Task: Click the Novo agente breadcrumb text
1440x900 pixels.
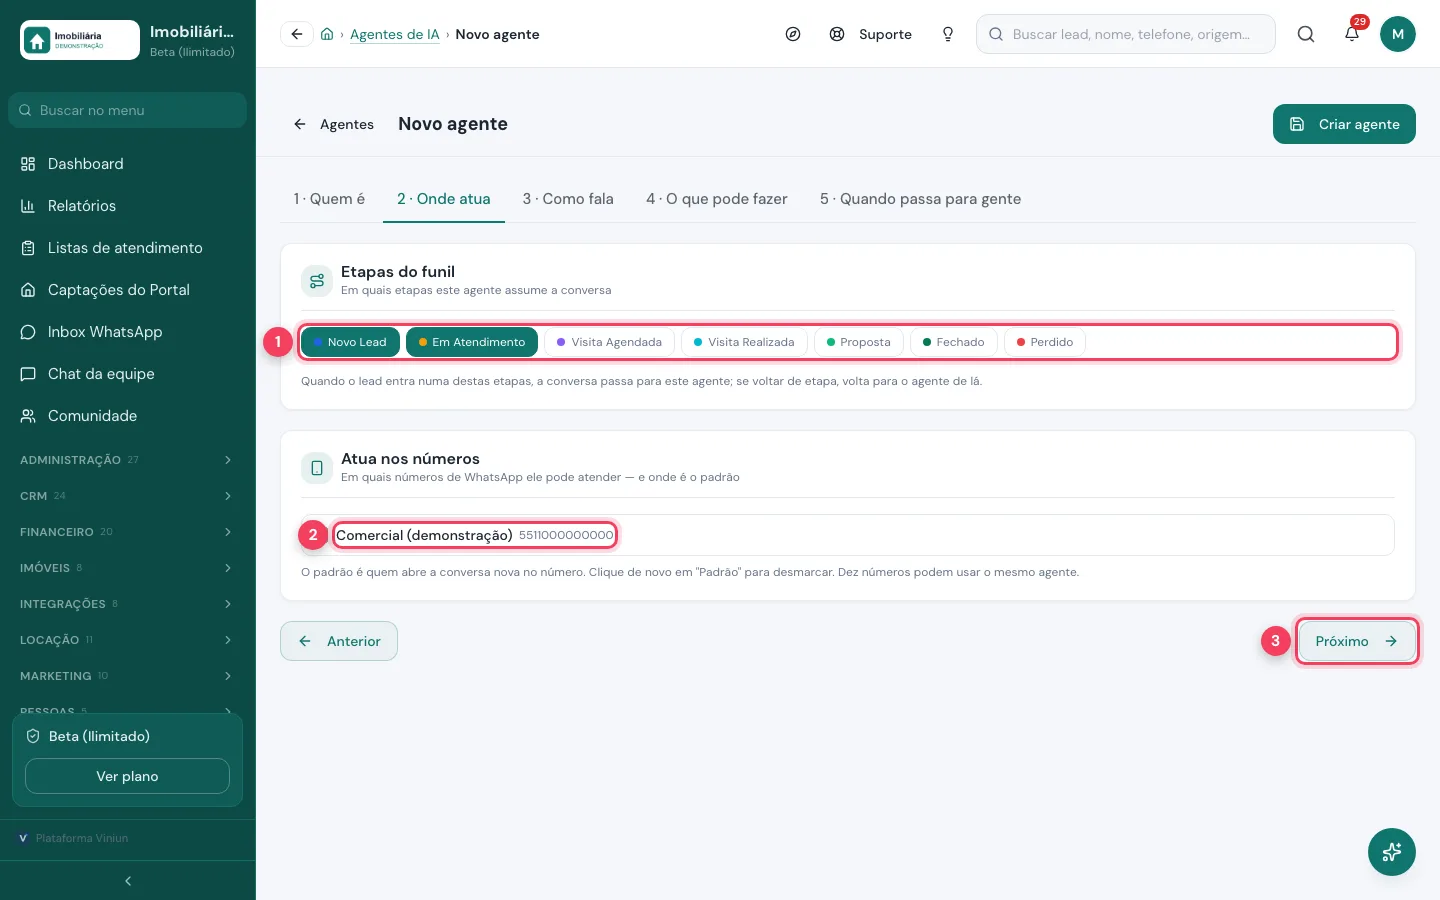Action: (x=497, y=34)
